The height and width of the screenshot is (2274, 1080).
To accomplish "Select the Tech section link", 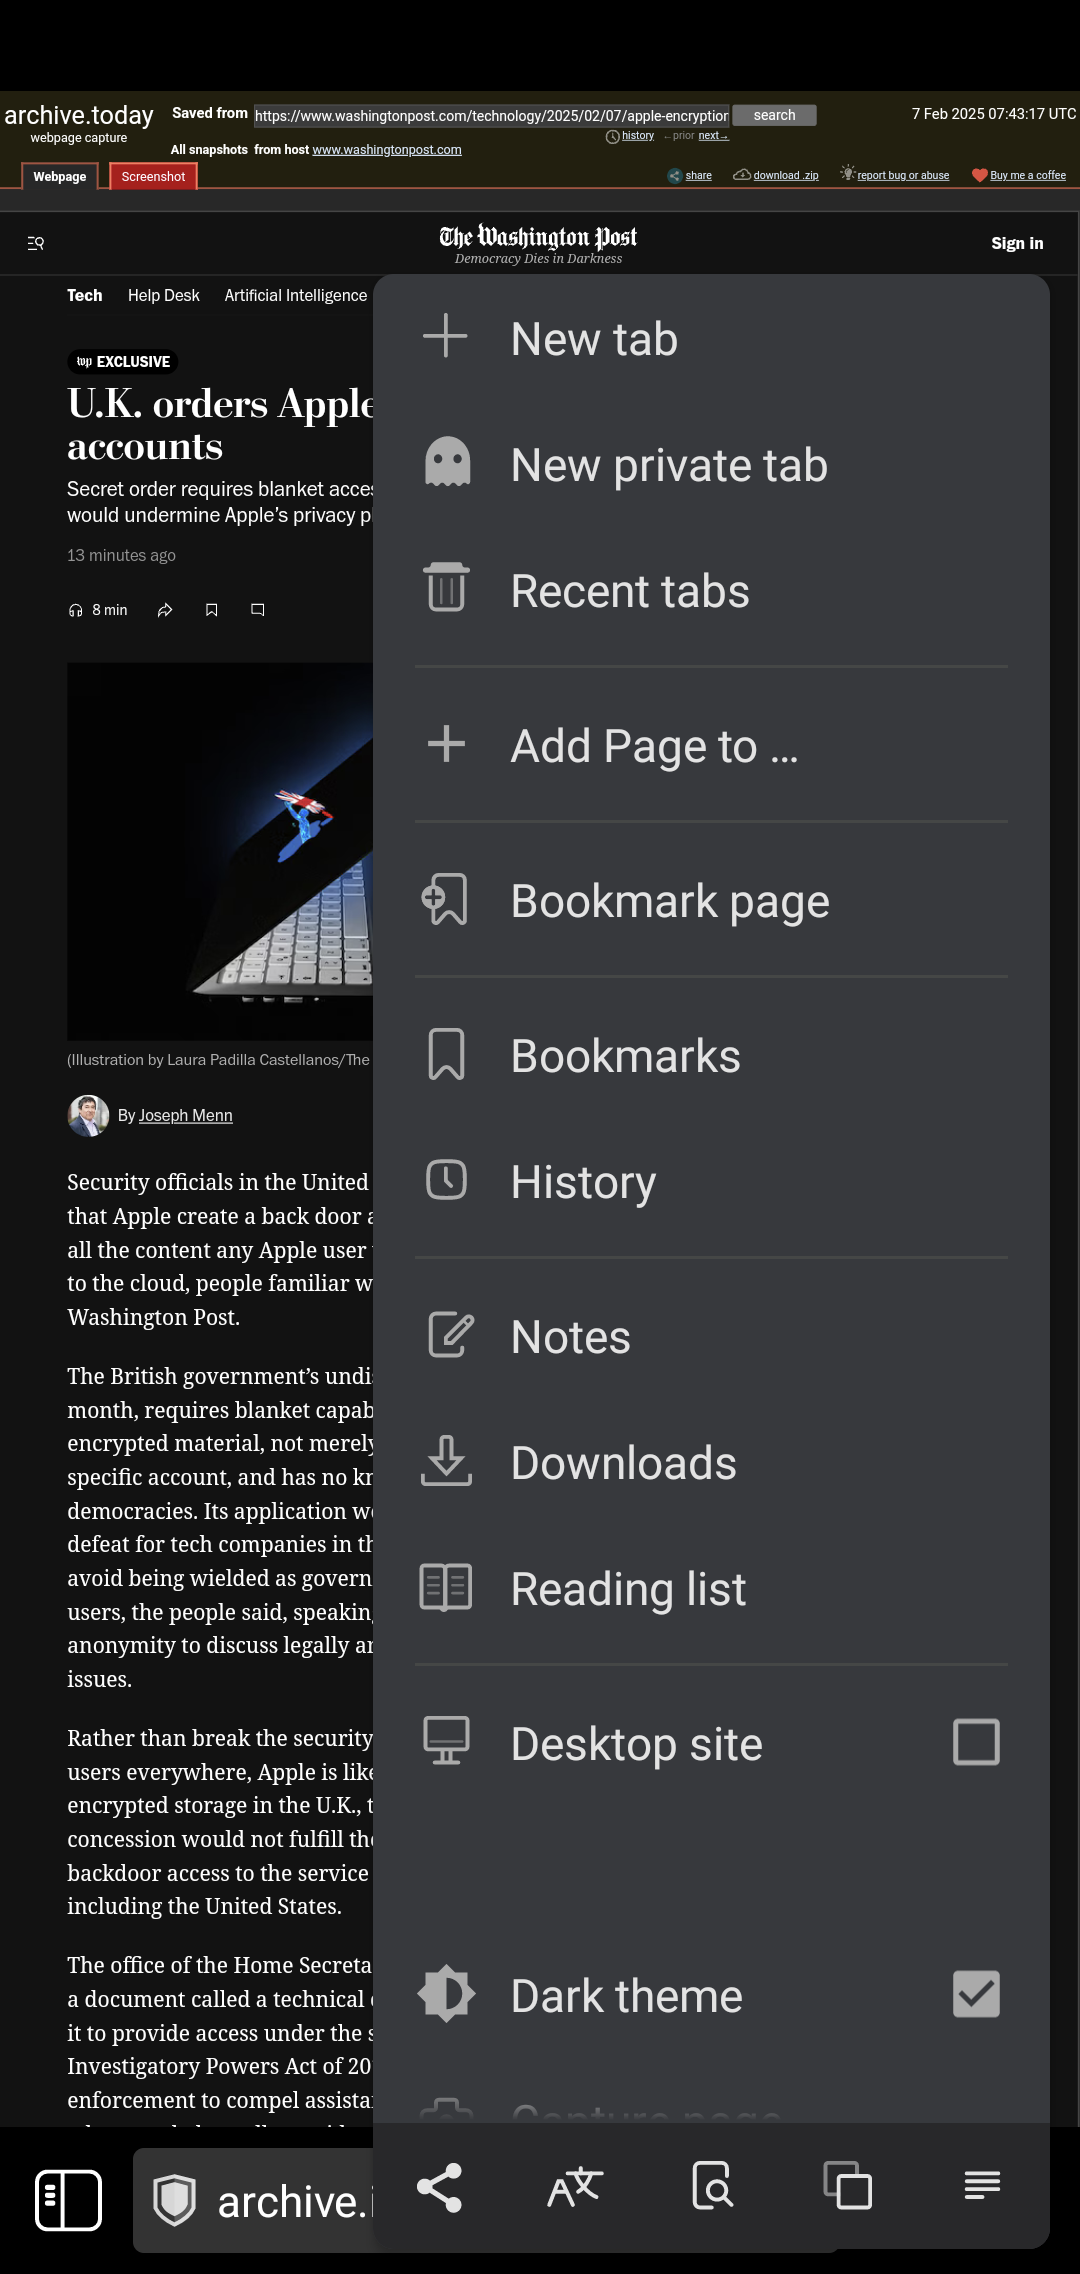I will 85,295.
